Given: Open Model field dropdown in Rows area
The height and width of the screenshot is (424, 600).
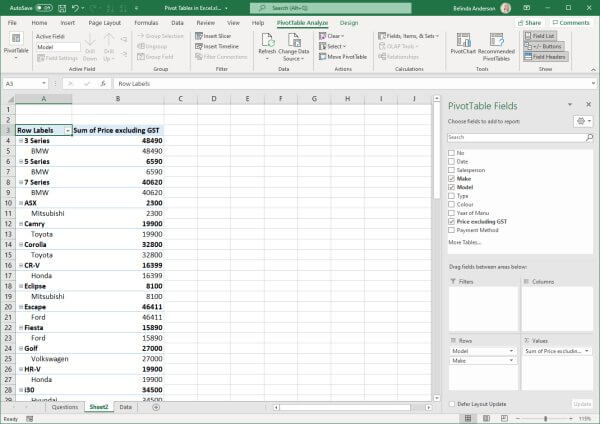Looking at the screenshot, I should pyautogui.click(x=511, y=351).
